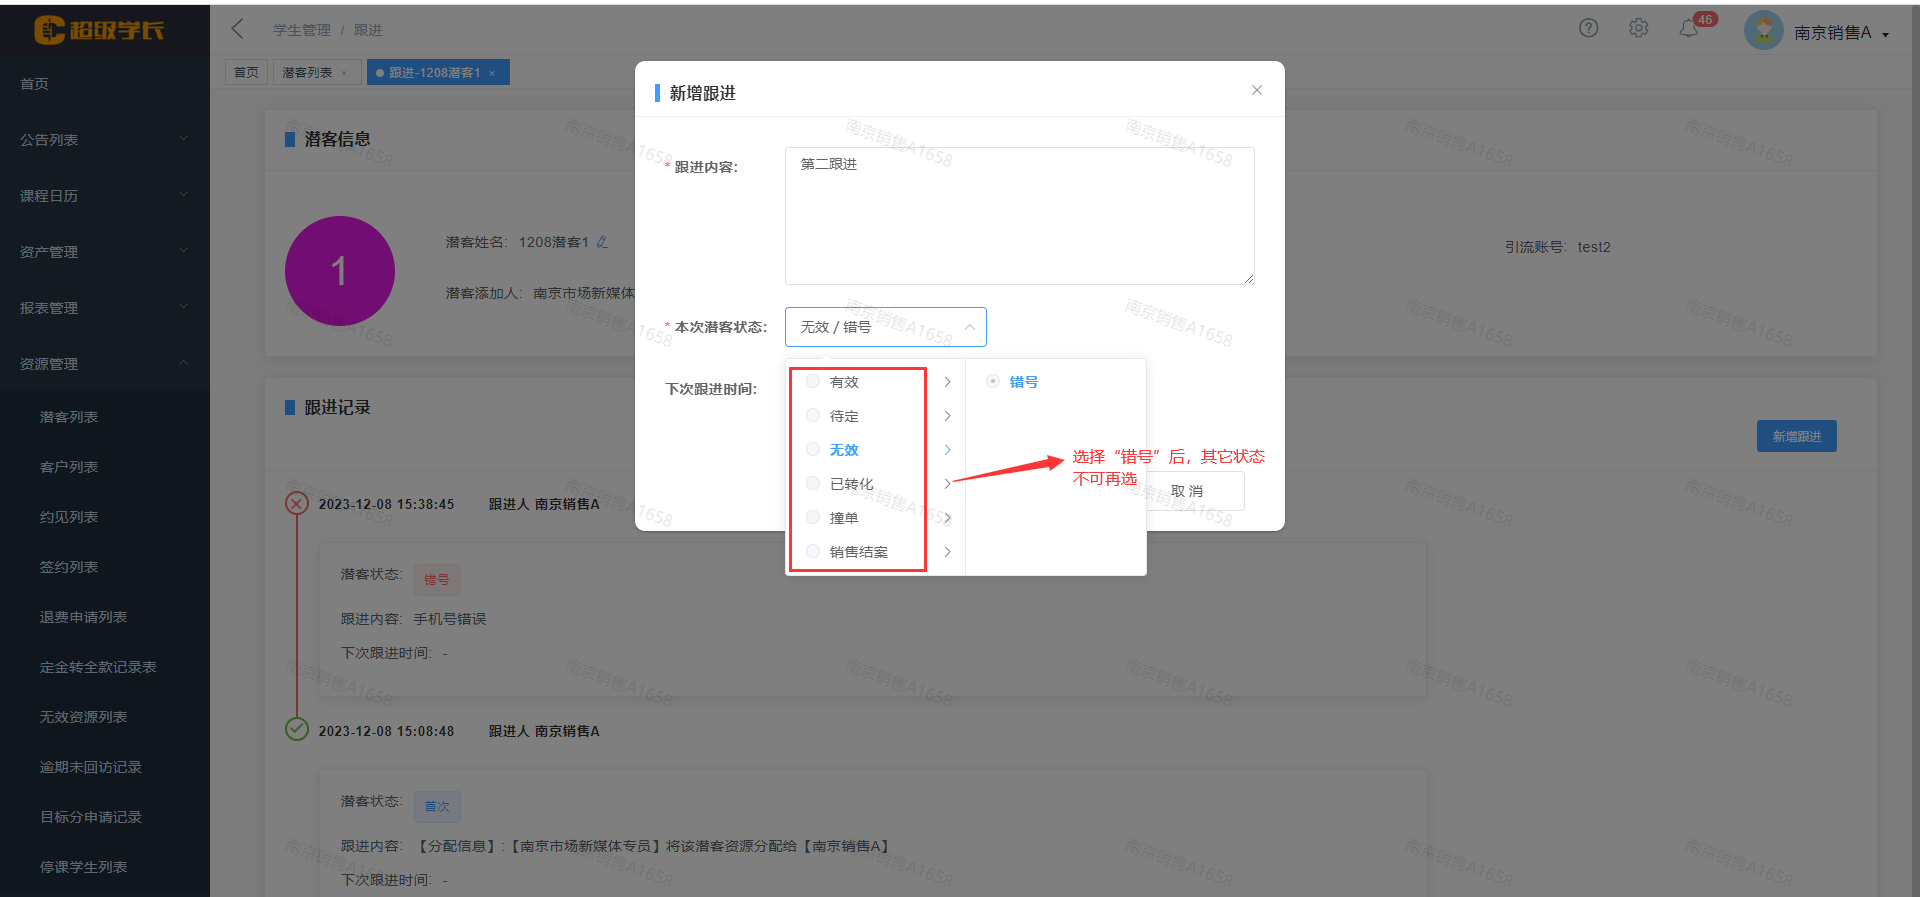Click the 取消 button
Viewport: 1920px width, 897px height.
tap(1188, 491)
